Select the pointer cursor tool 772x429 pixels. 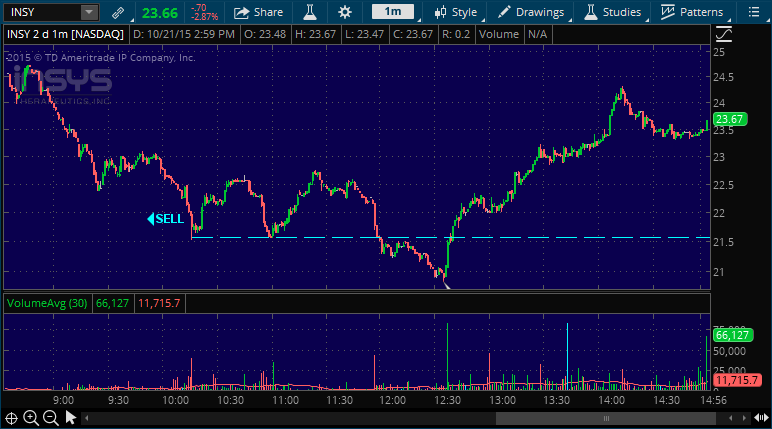(x=70, y=418)
